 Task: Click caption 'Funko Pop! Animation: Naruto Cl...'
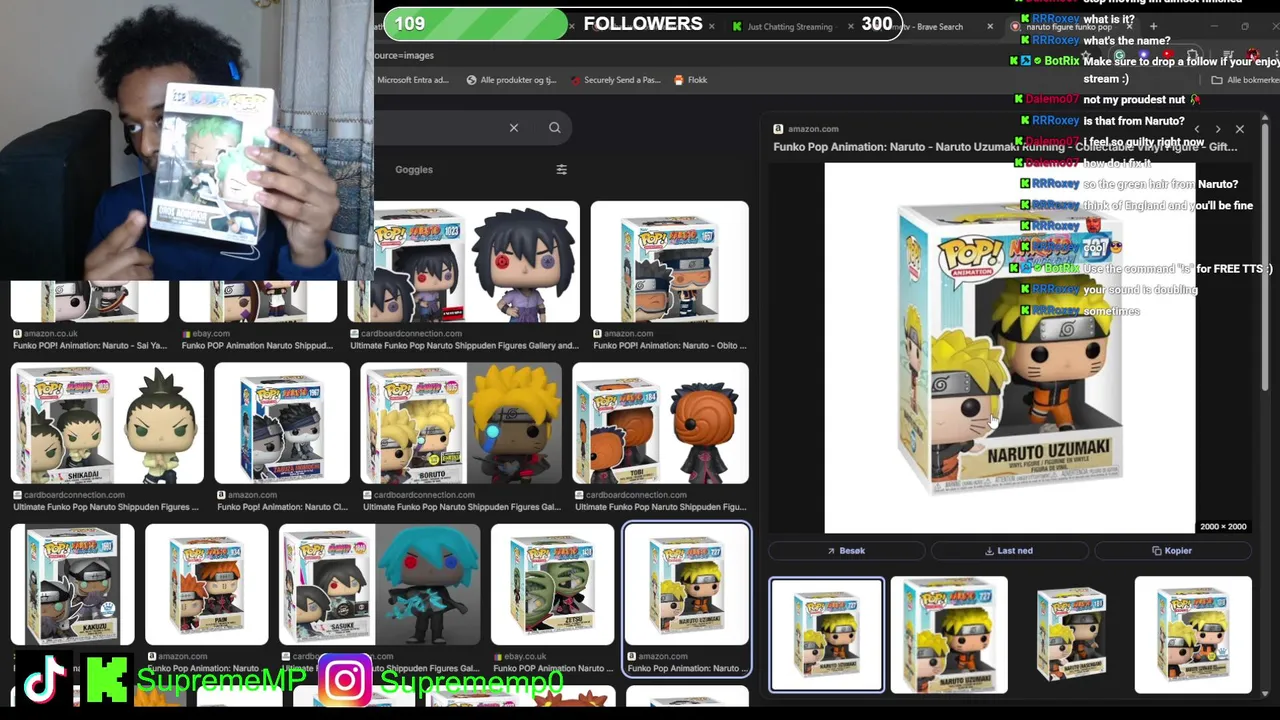pos(281,507)
